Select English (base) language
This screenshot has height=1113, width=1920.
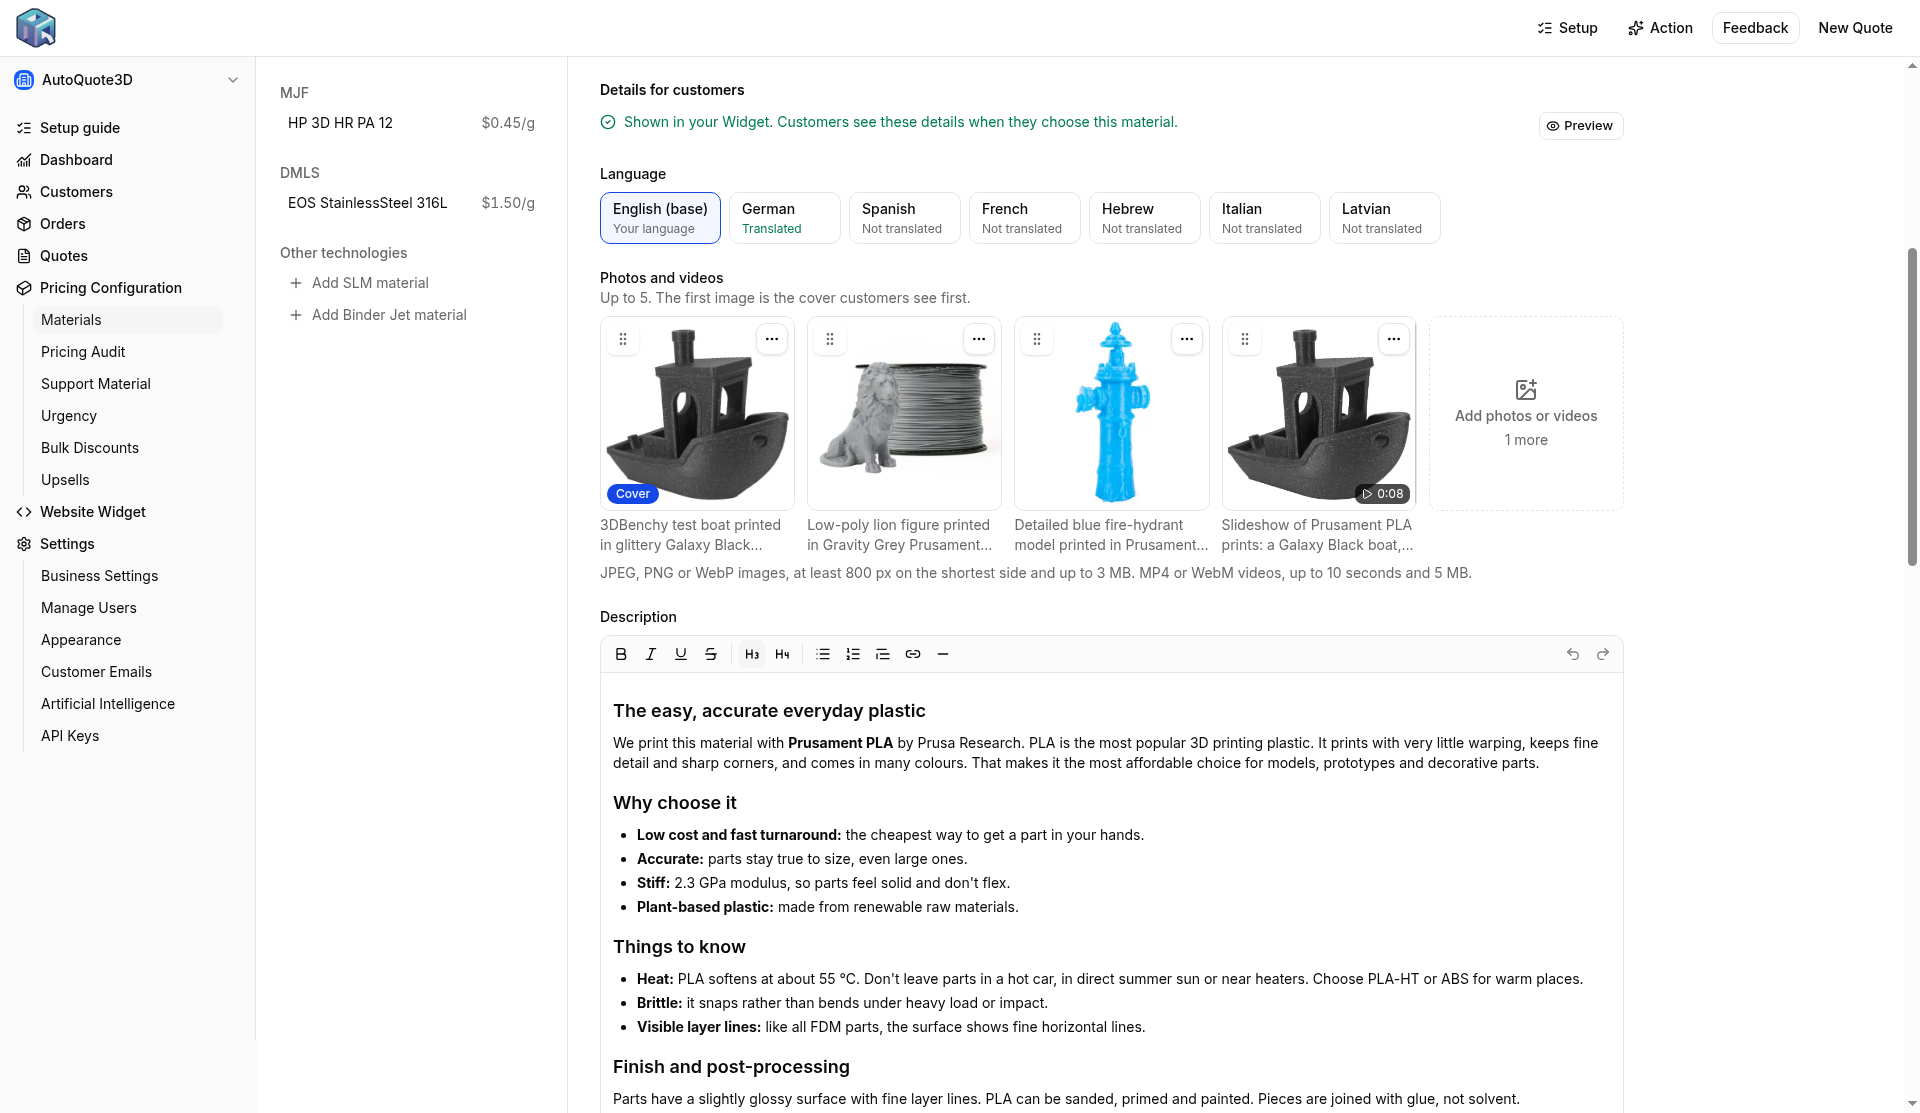click(x=660, y=218)
